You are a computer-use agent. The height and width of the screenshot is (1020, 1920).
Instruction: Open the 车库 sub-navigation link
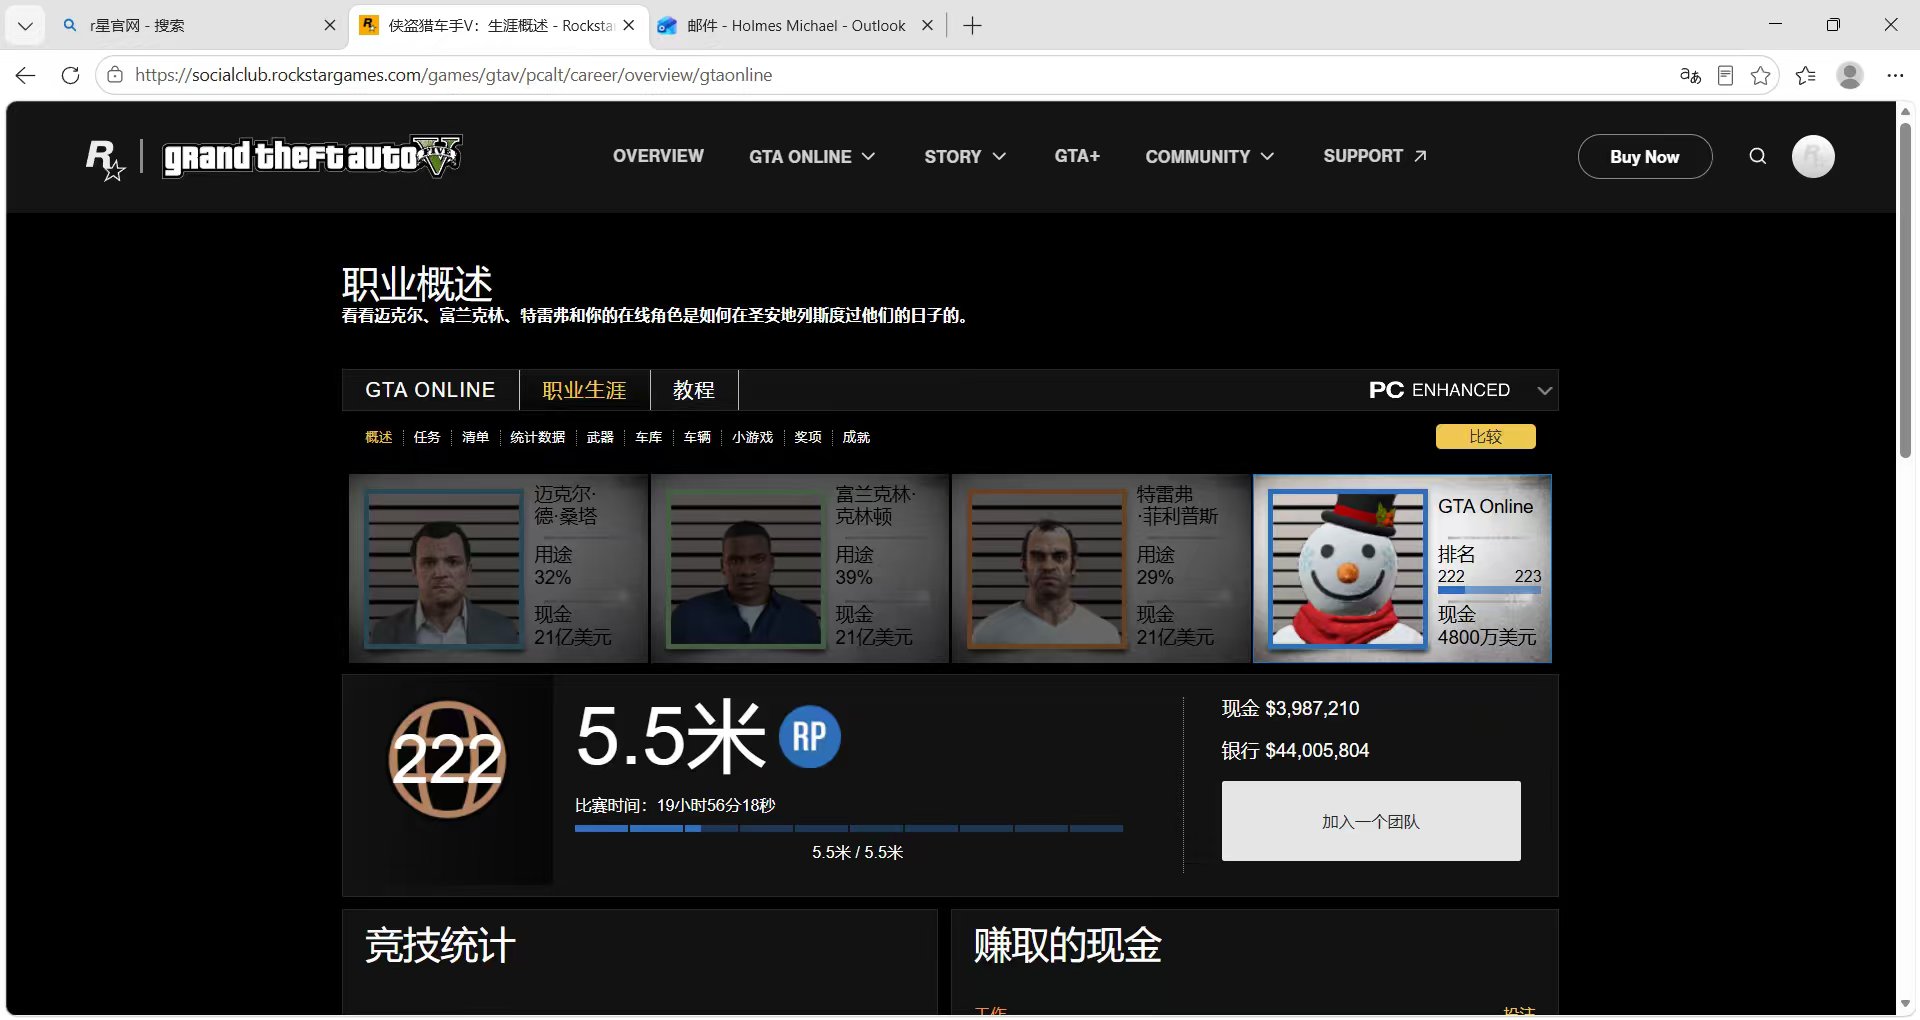click(x=648, y=437)
